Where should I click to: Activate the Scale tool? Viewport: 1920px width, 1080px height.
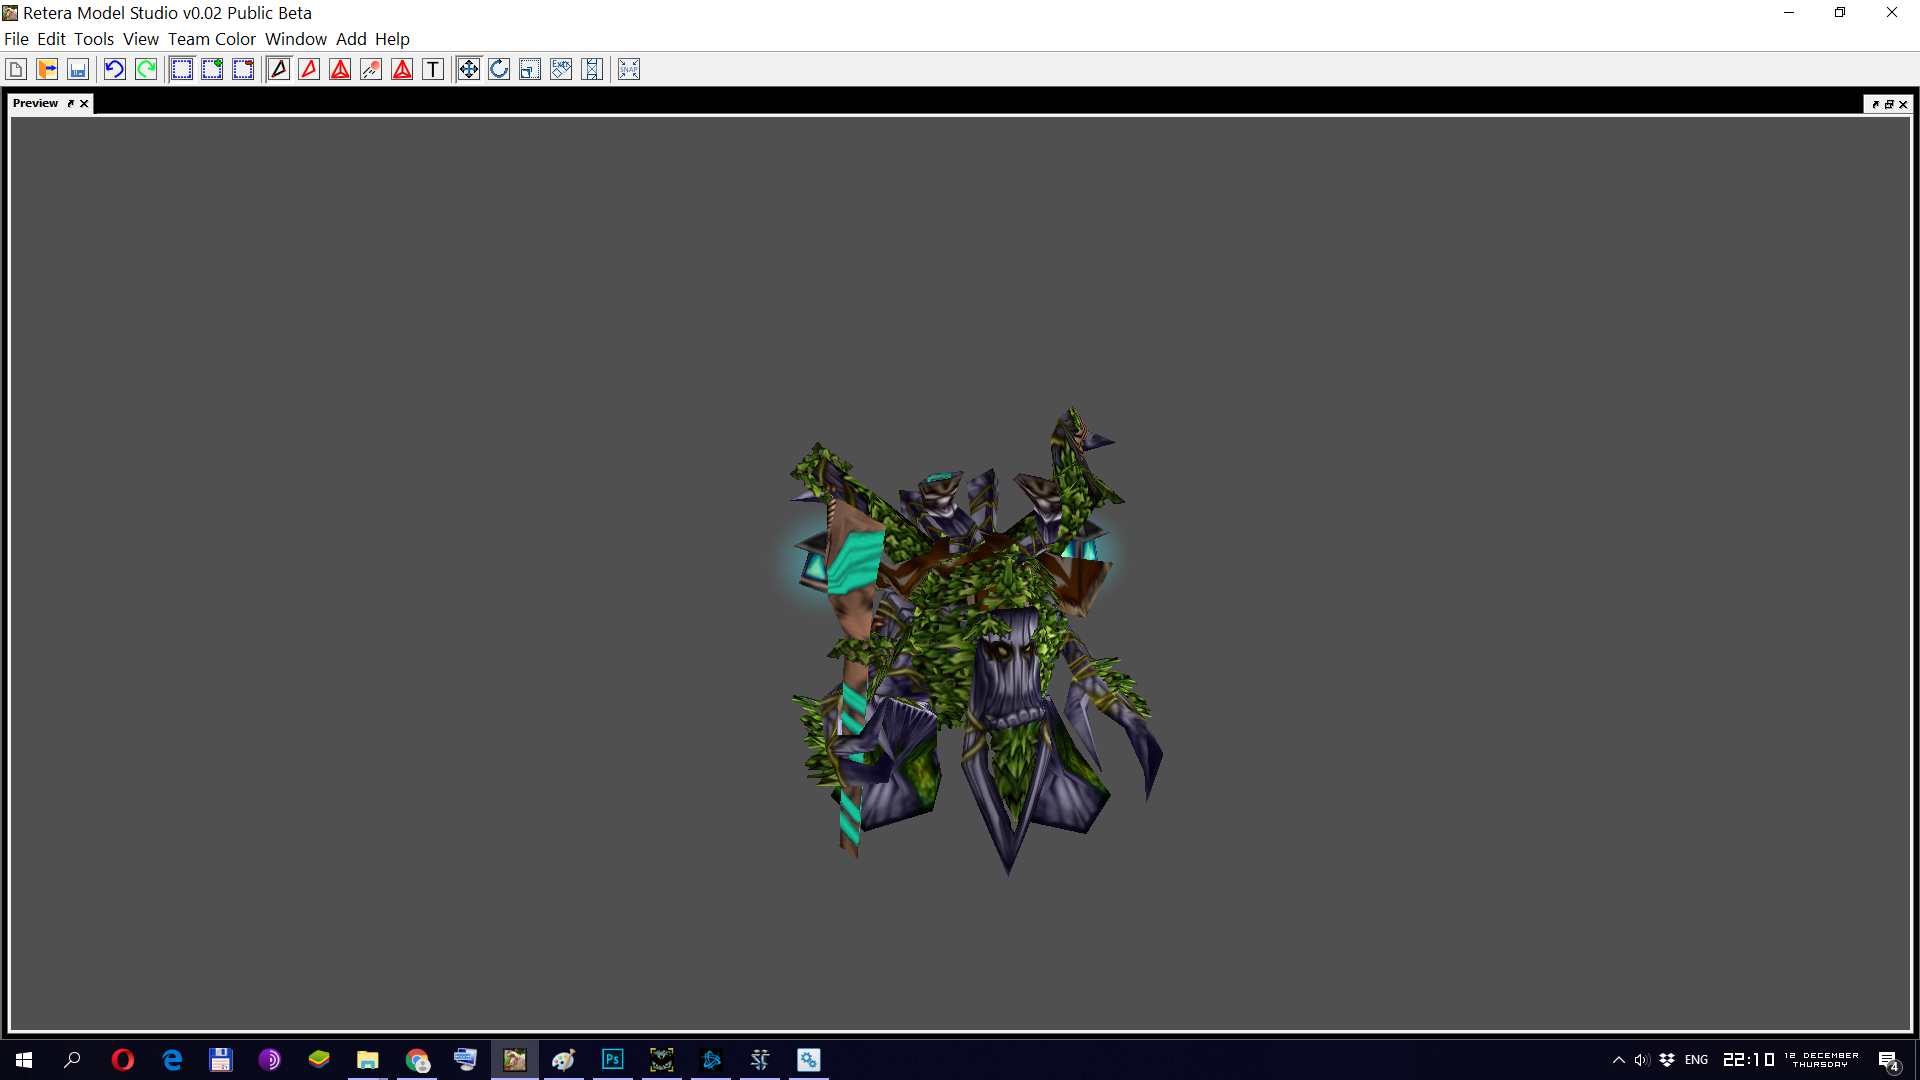click(531, 69)
